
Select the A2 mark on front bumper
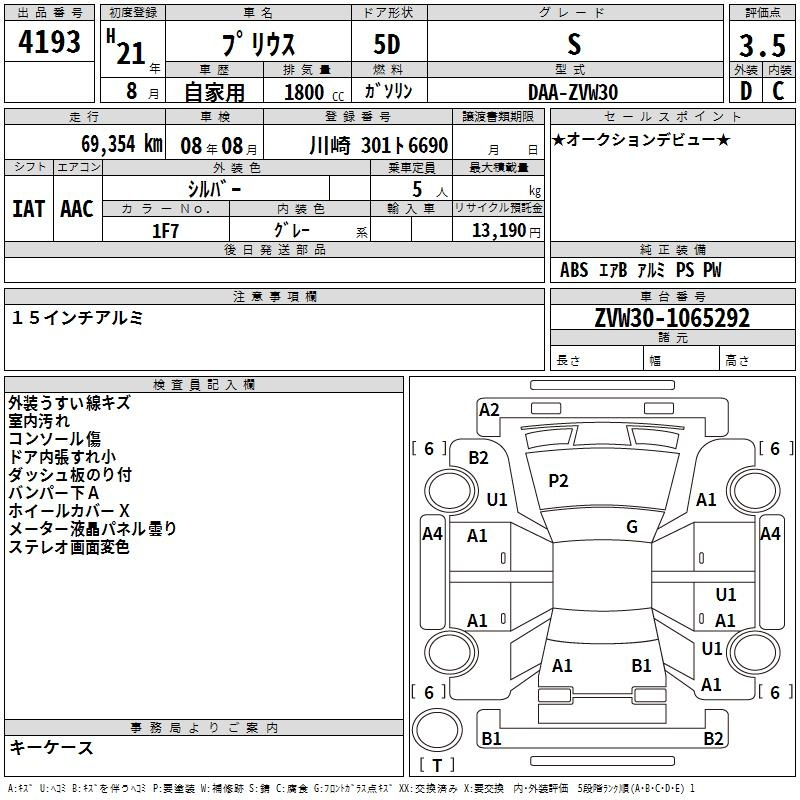coord(489,409)
